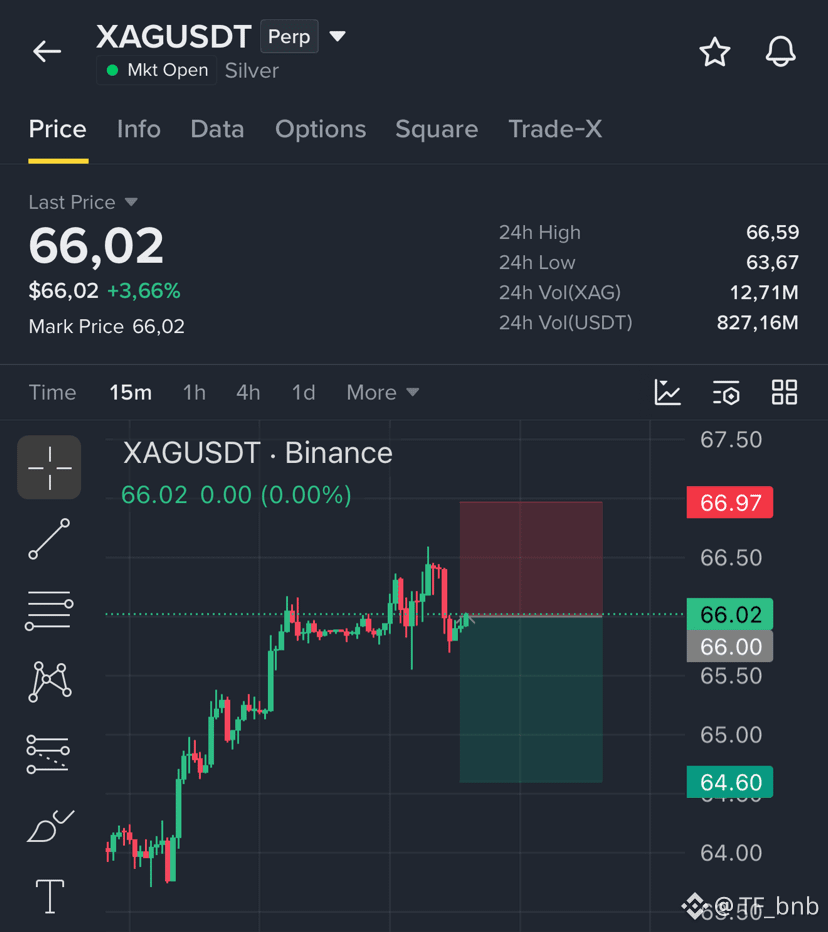828x932 pixels.
Task: Switch to the Price tab
Action: pyautogui.click(x=58, y=129)
